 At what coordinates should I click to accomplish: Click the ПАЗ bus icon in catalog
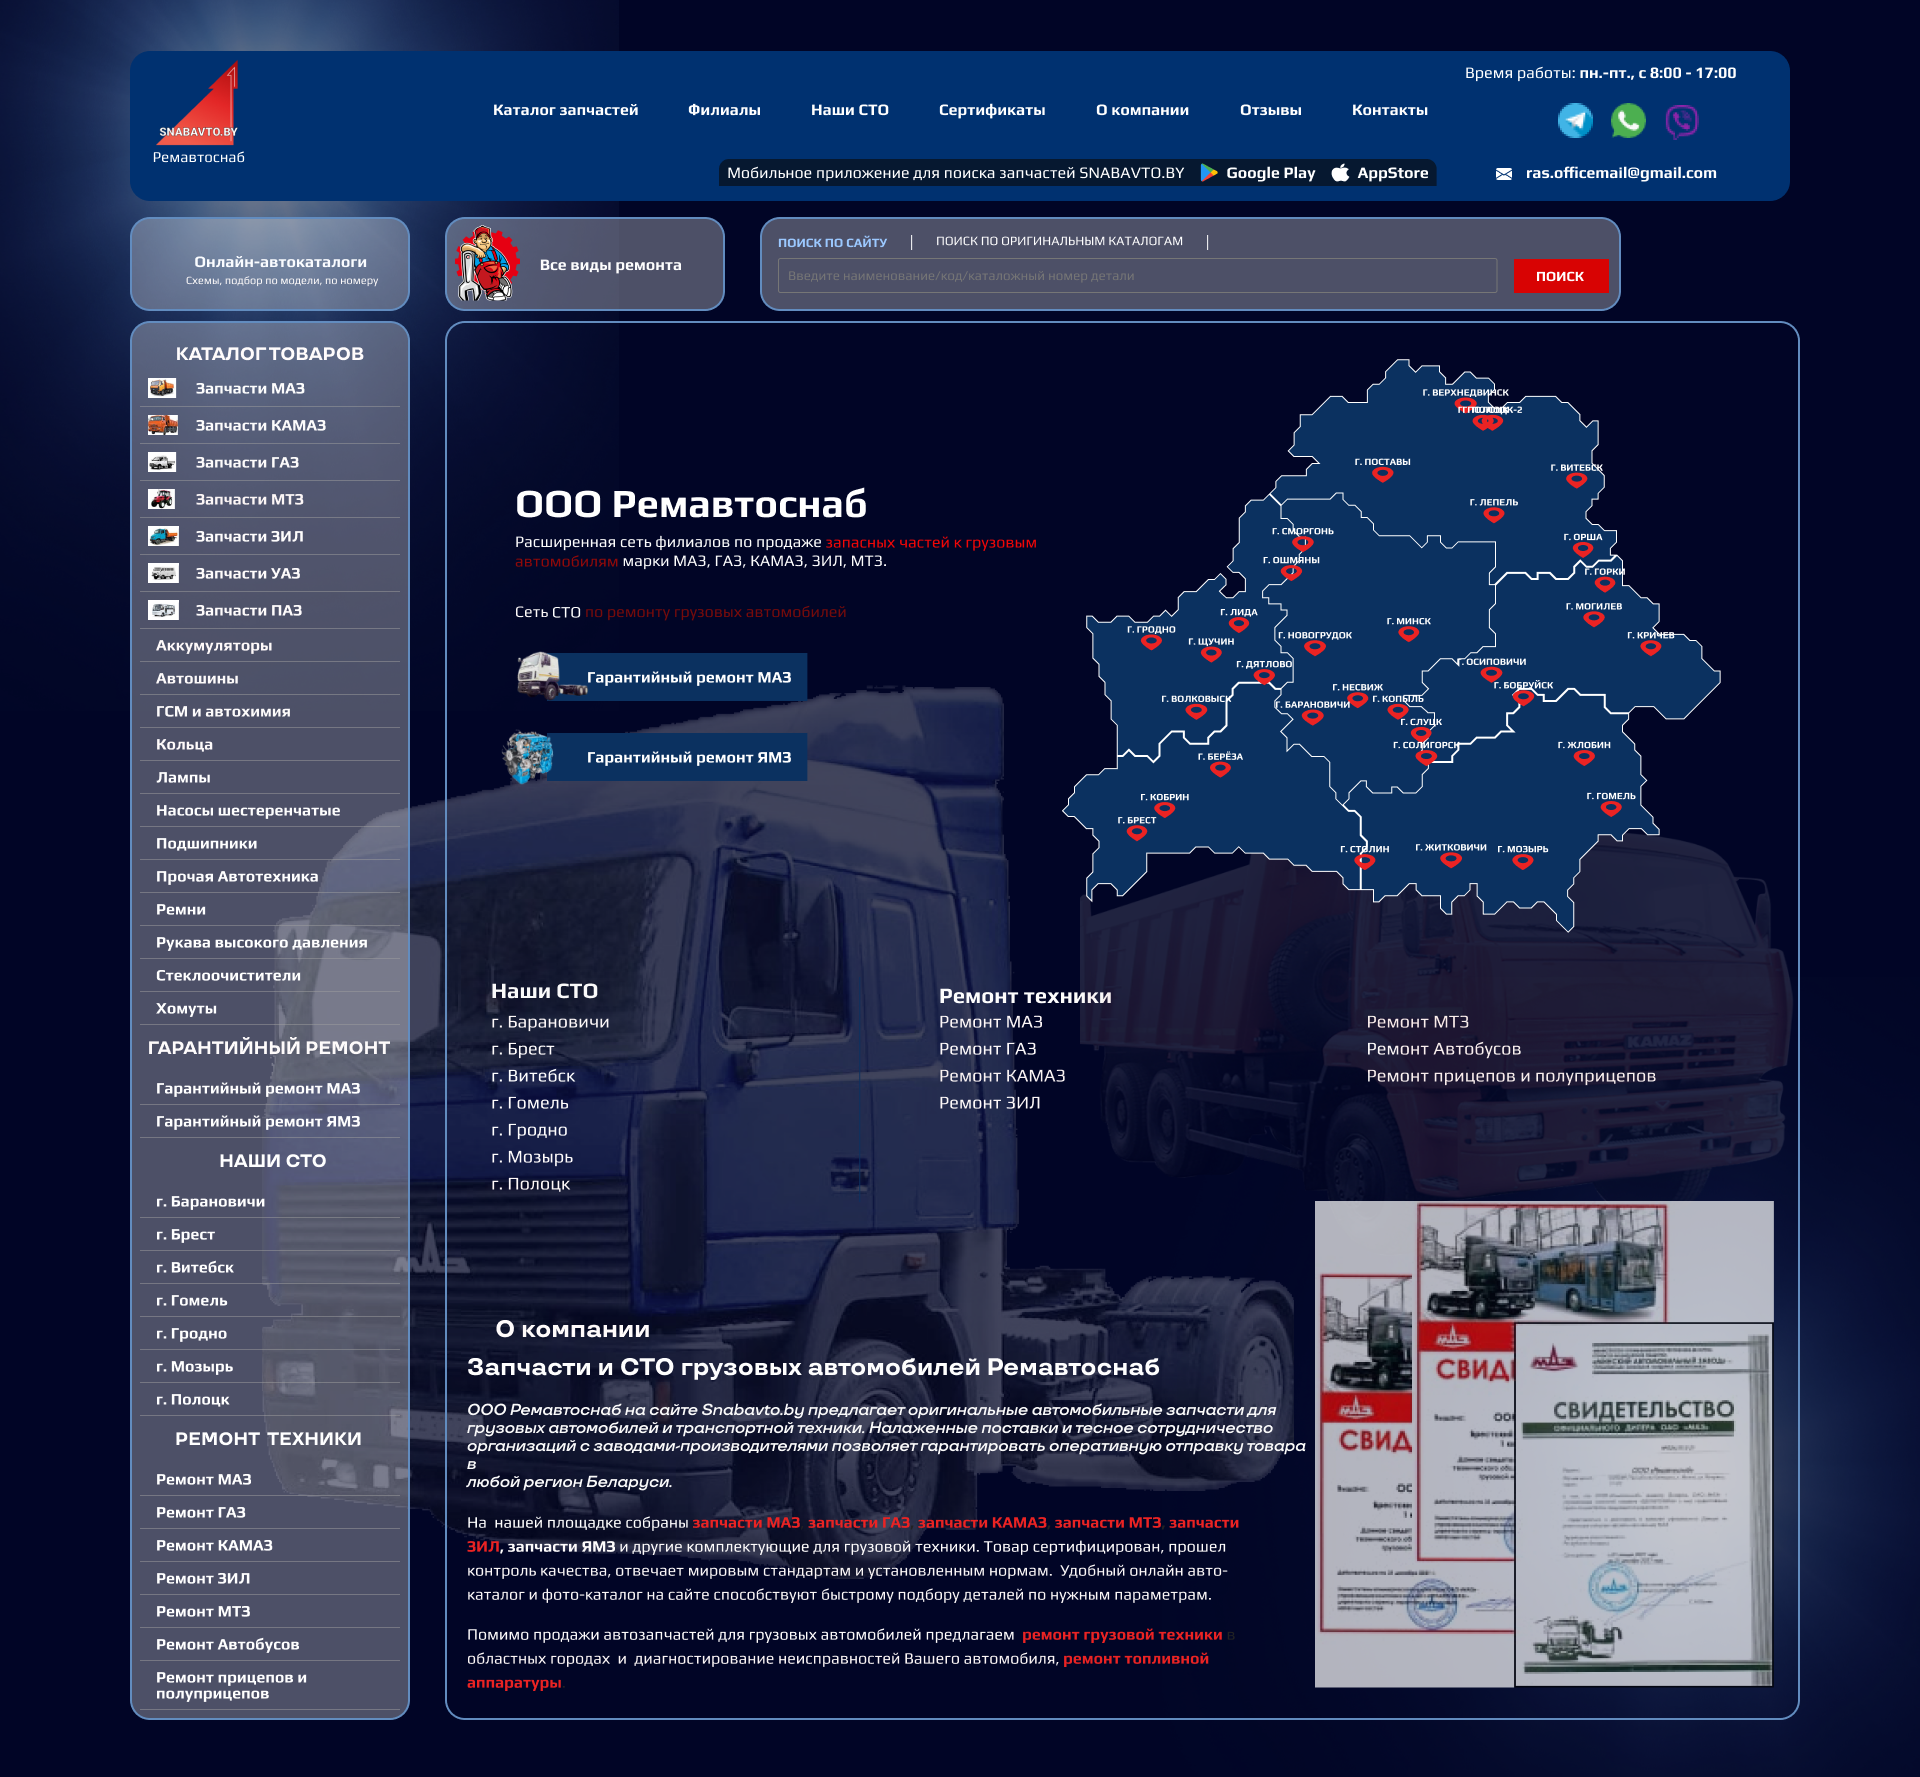pyautogui.click(x=163, y=610)
